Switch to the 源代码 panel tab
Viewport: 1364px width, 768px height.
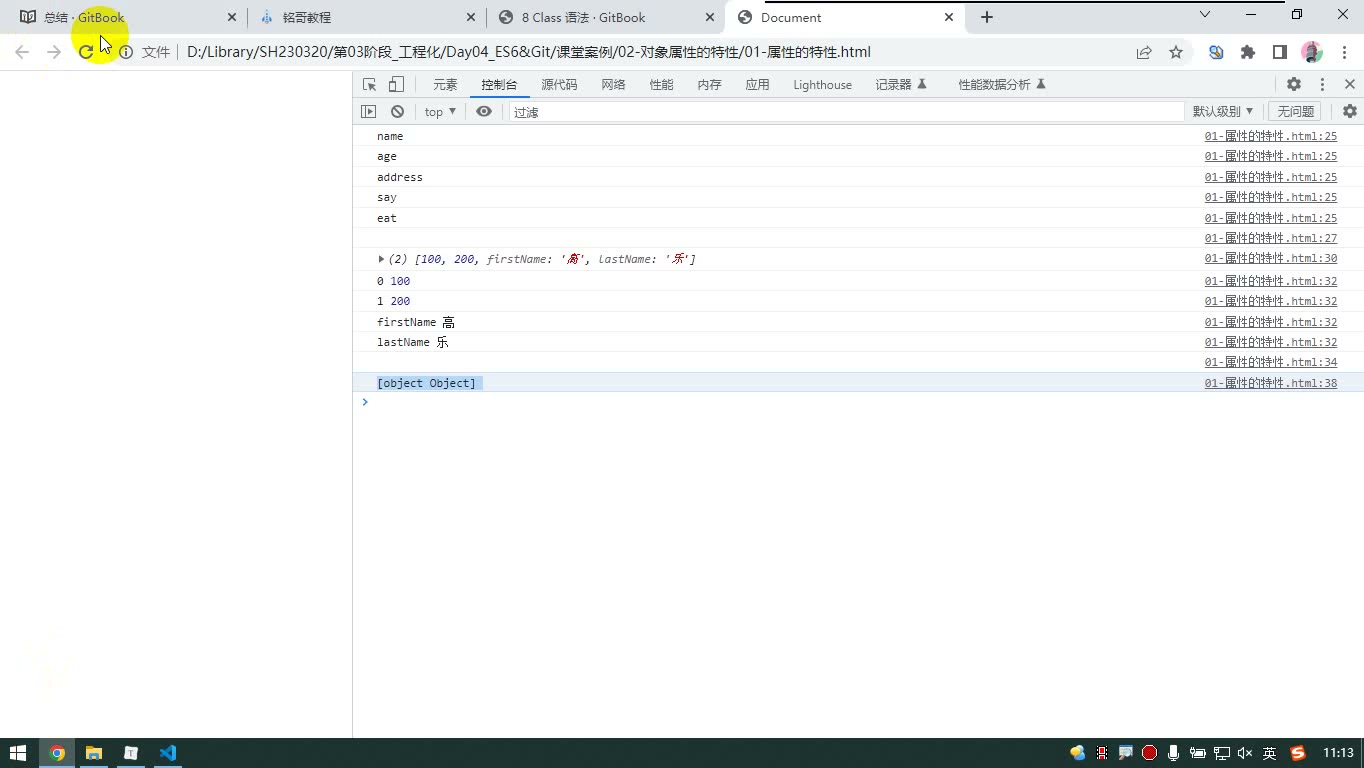559,85
